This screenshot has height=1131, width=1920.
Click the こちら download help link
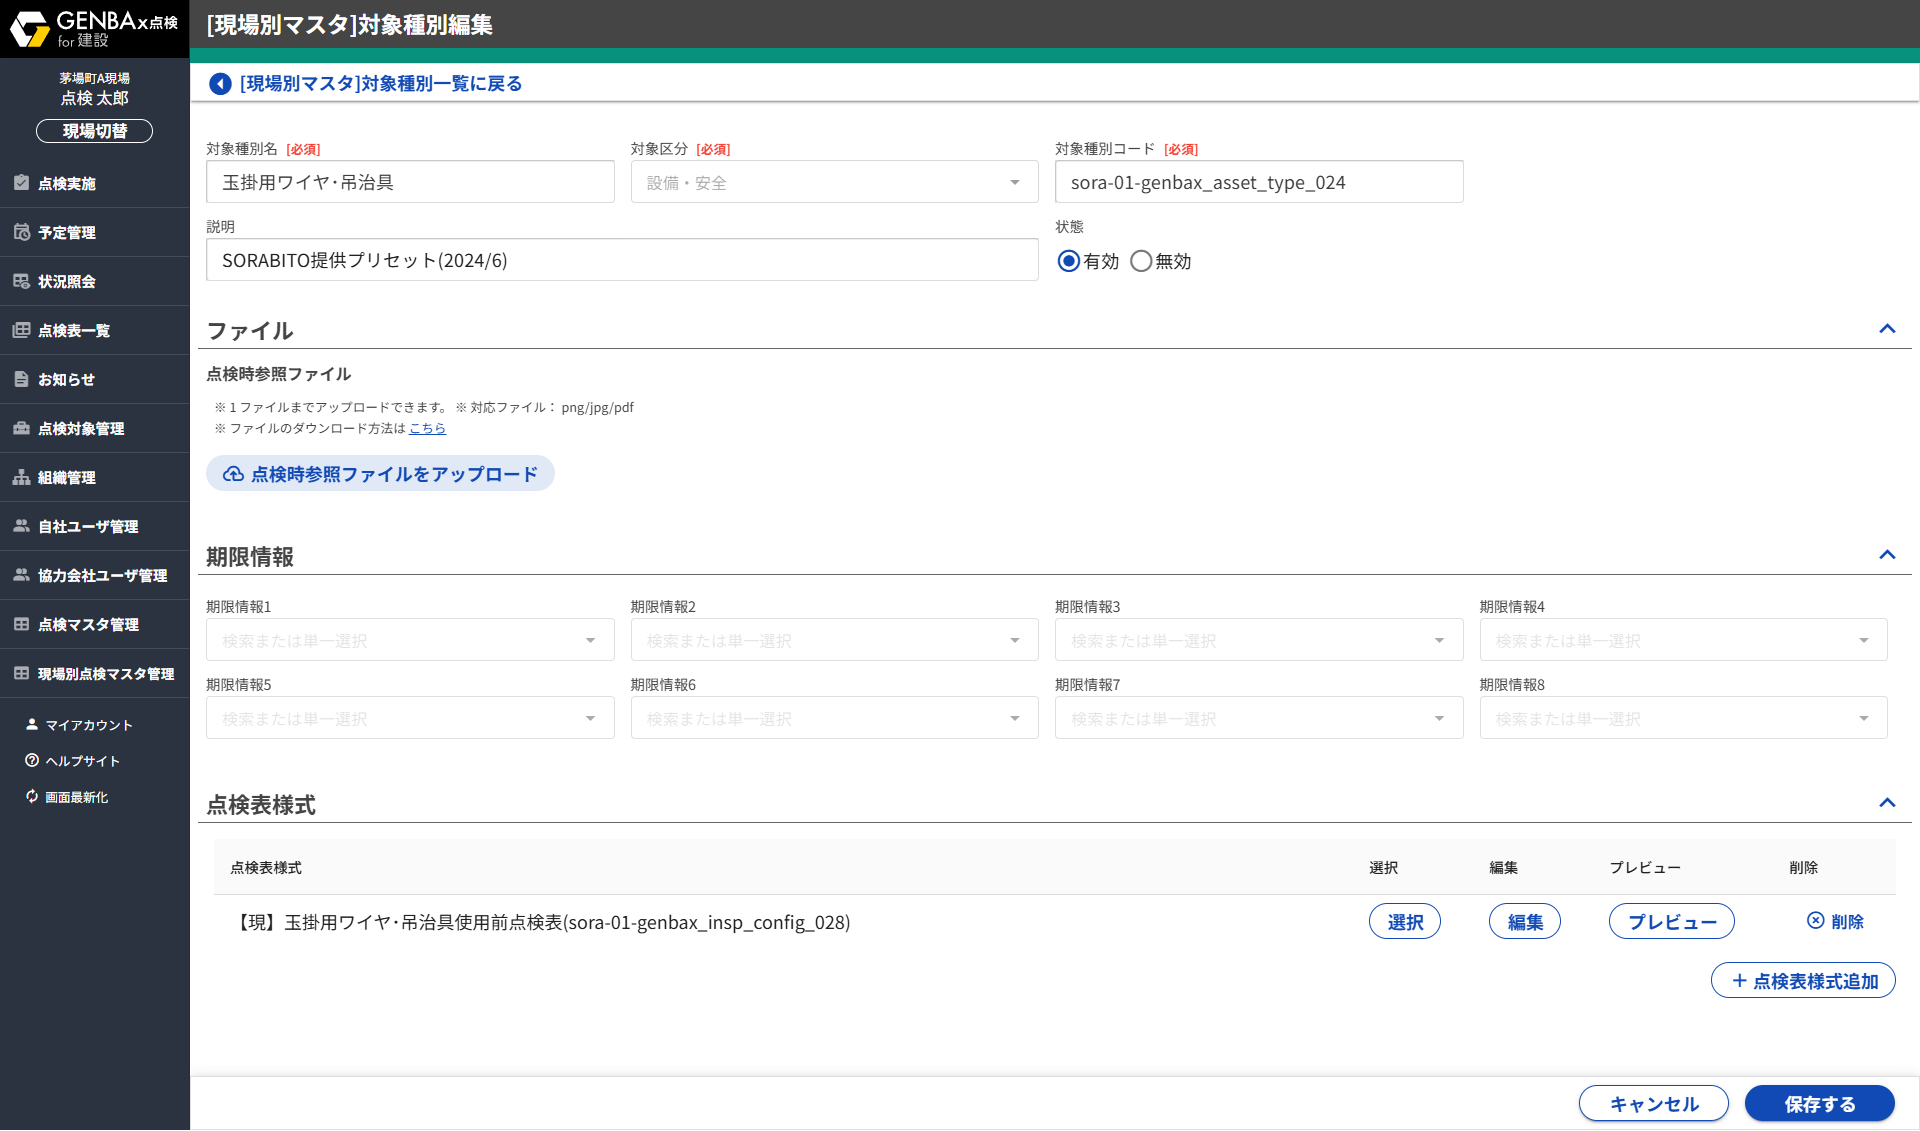427,429
